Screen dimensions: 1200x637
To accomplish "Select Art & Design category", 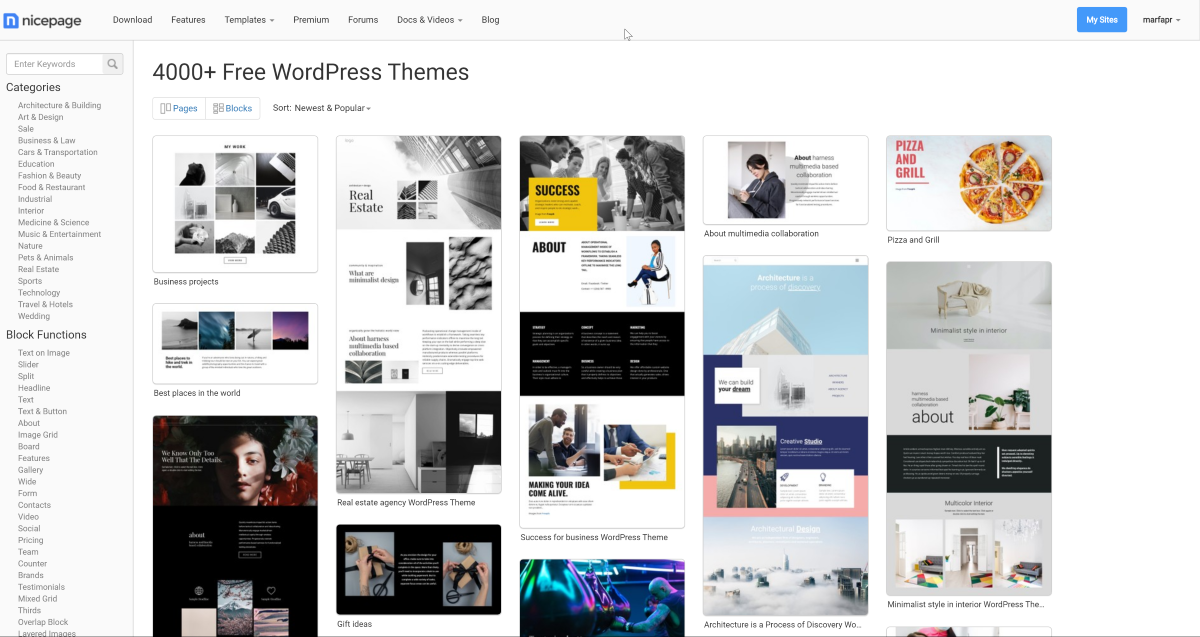I will pyautogui.click(x=40, y=117).
